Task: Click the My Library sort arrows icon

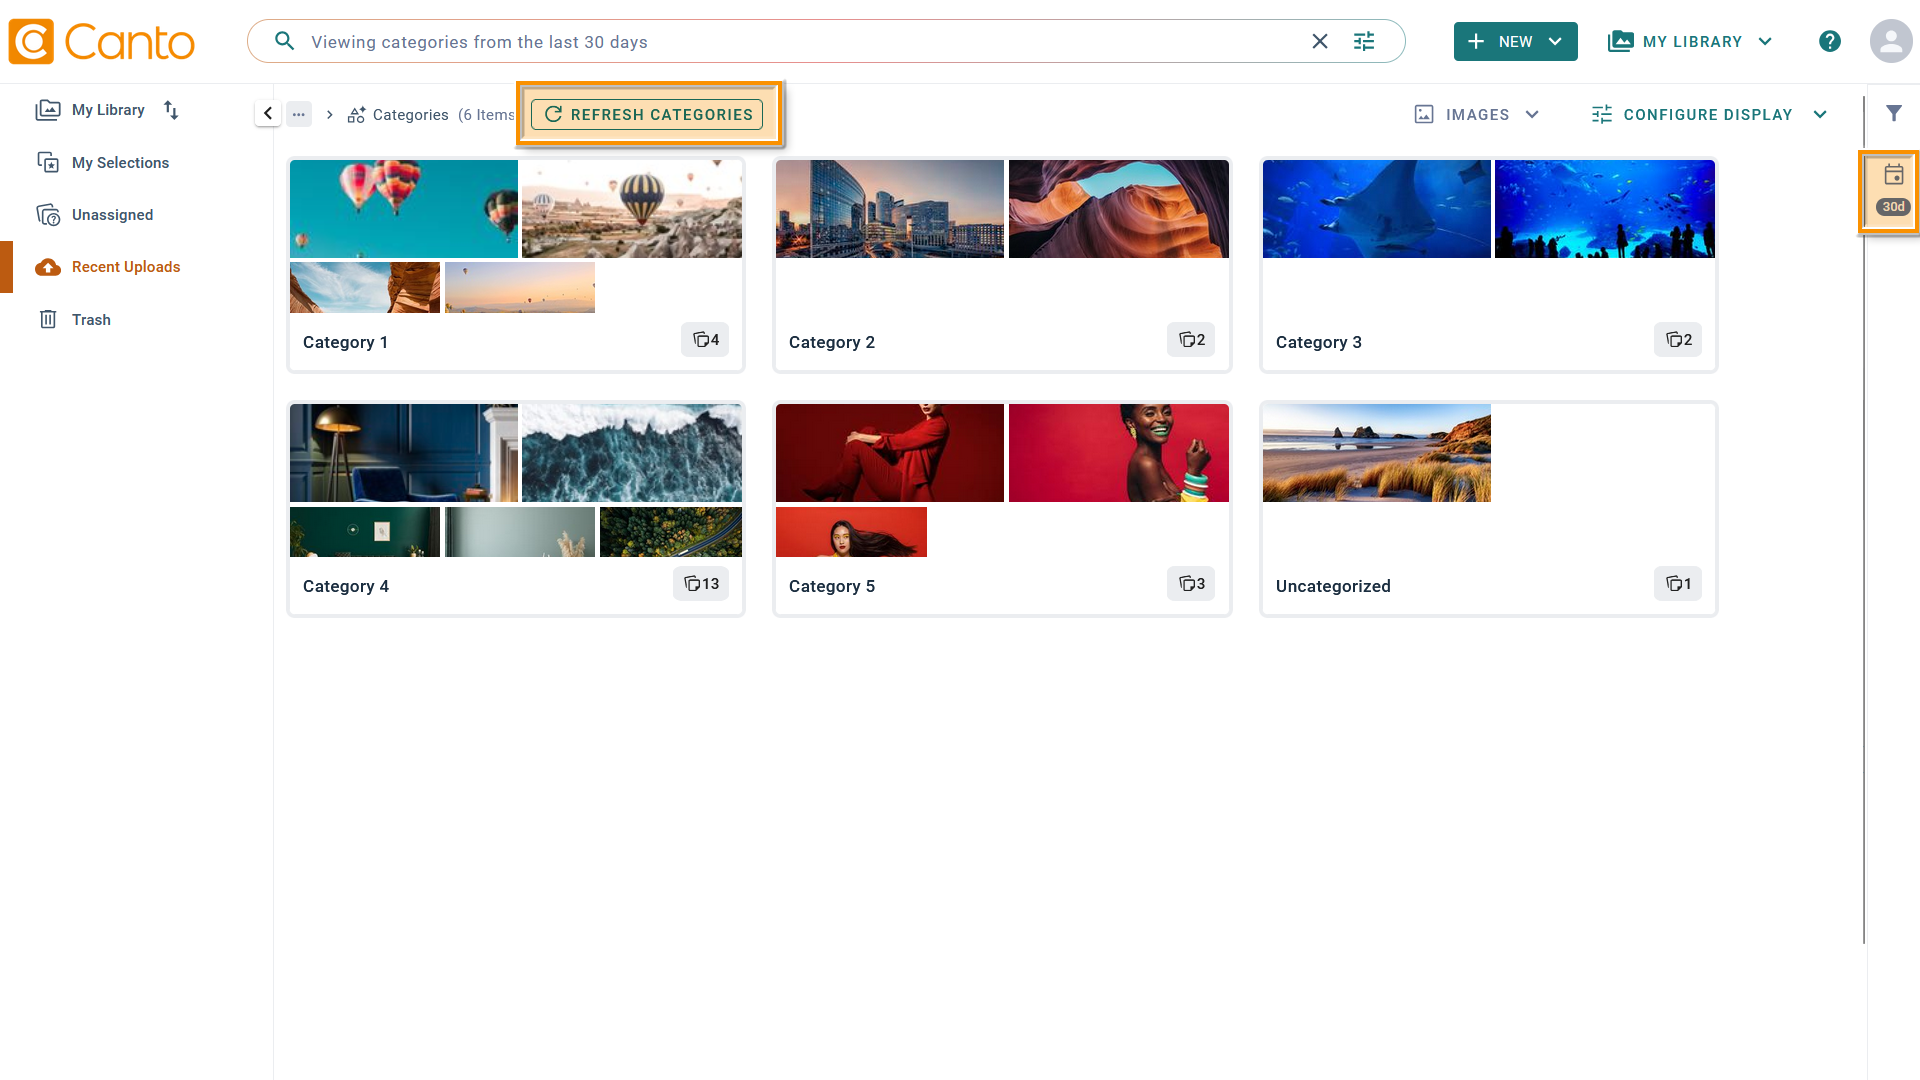Action: 171,110
